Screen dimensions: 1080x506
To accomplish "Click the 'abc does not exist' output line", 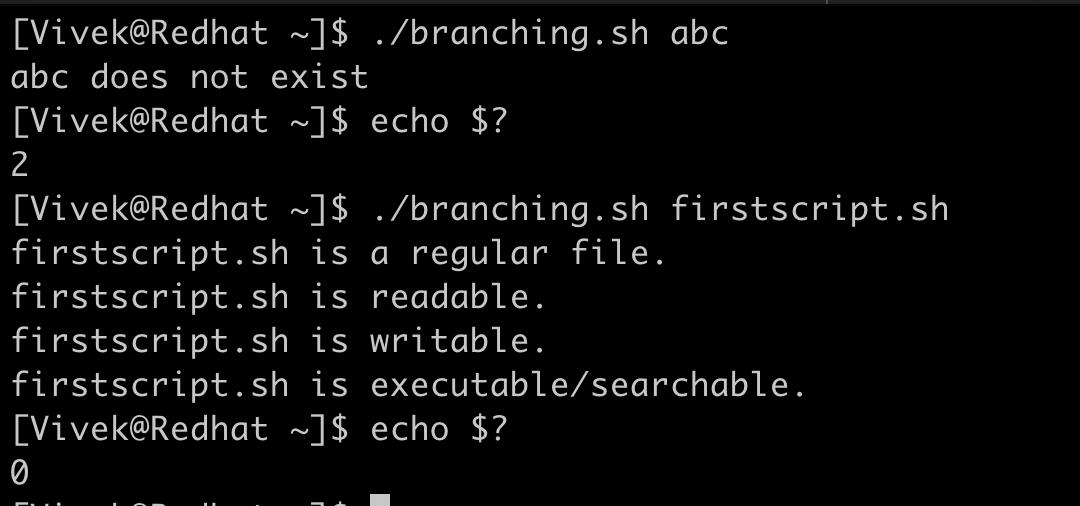I will 190,77.
